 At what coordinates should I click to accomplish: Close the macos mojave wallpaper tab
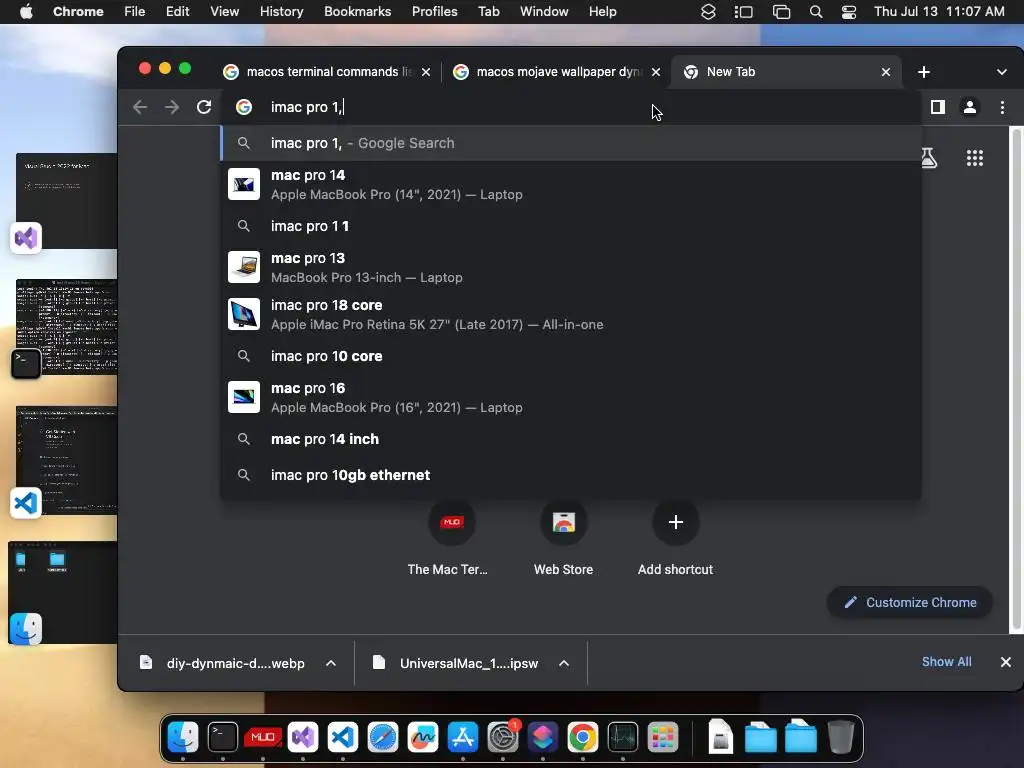(x=656, y=72)
